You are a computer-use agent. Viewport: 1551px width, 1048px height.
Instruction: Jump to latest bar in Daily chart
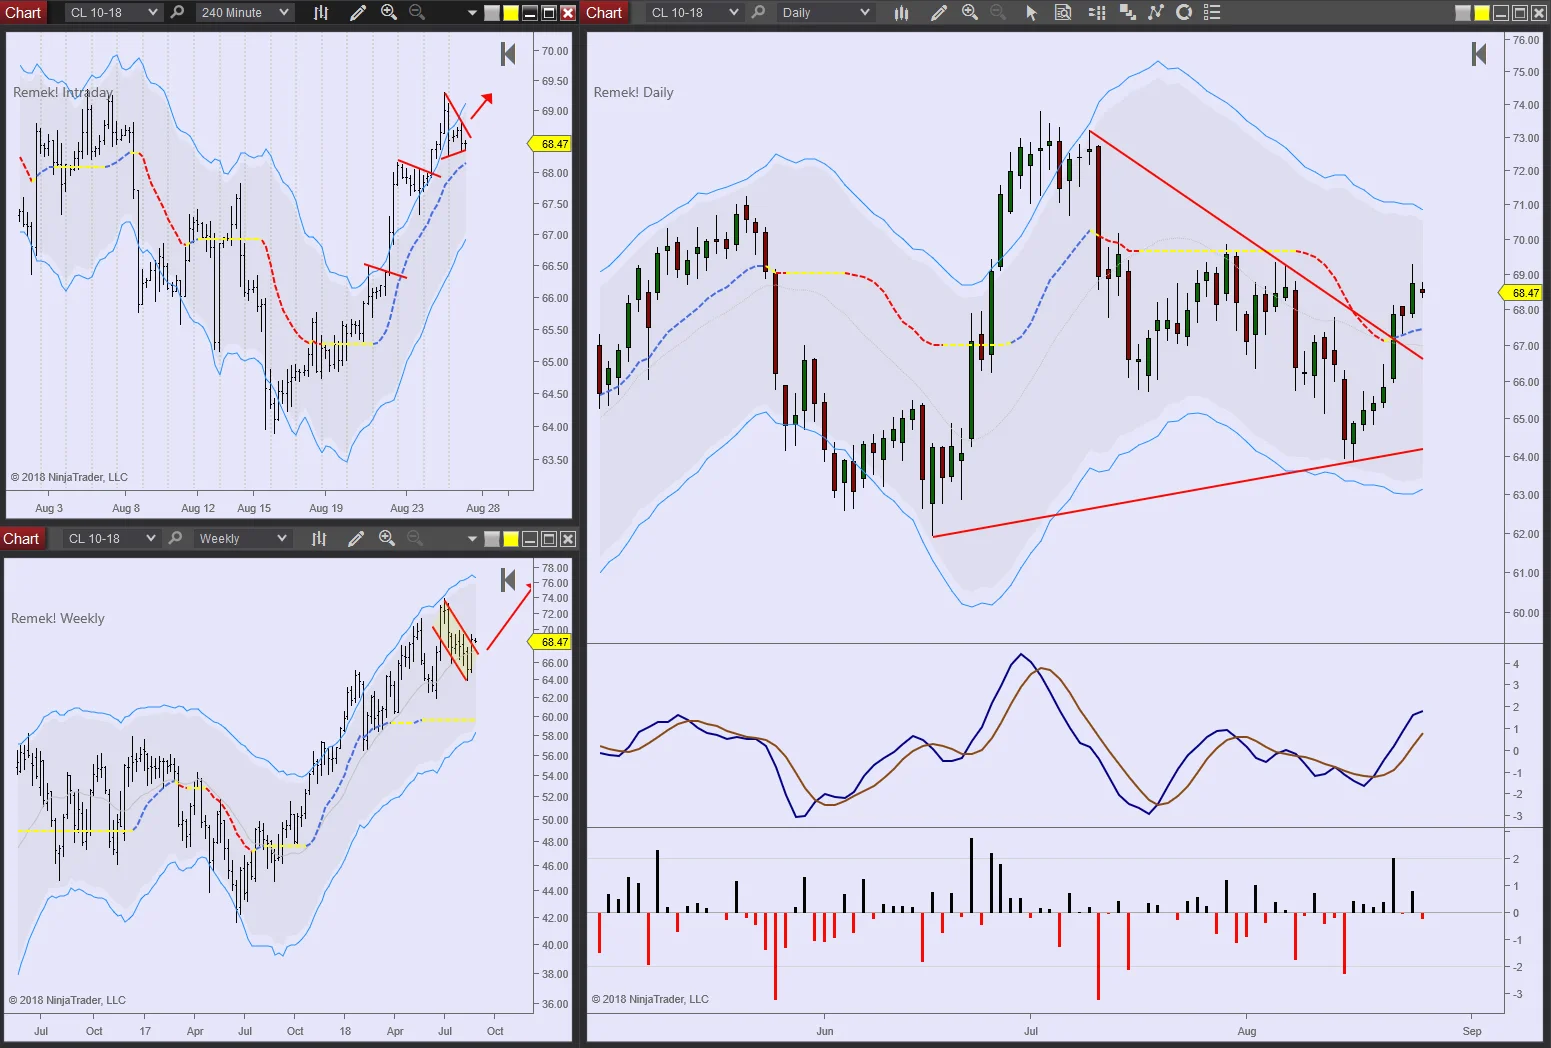click(1479, 54)
